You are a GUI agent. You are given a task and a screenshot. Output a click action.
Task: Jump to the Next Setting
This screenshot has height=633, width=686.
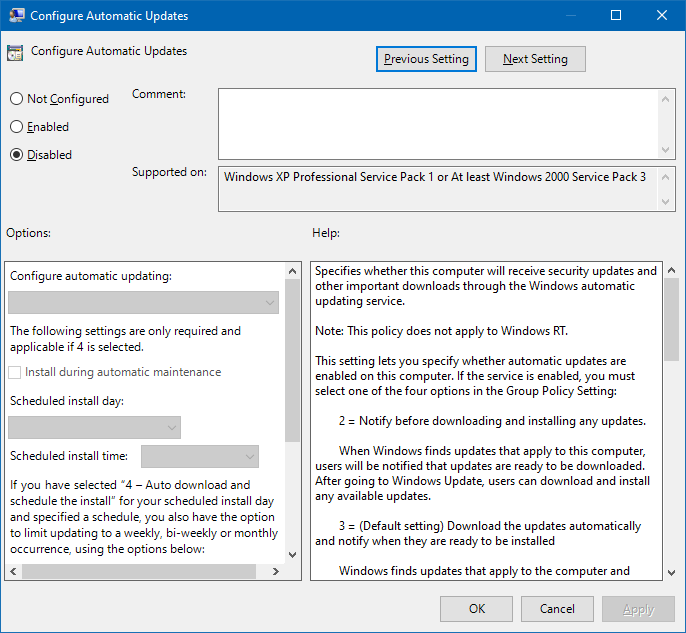pyautogui.click(x=535, y=59)
